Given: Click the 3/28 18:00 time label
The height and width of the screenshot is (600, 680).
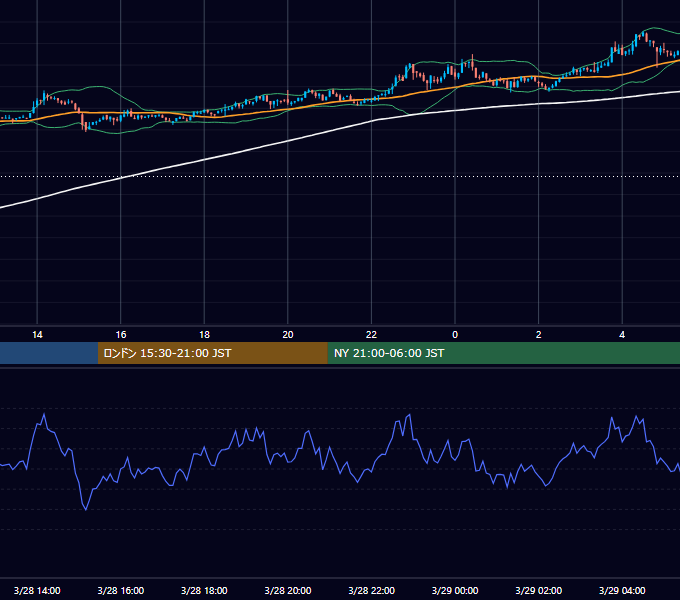Looking at the screenshot, I should pyautogui.click(x=204, y=590).
